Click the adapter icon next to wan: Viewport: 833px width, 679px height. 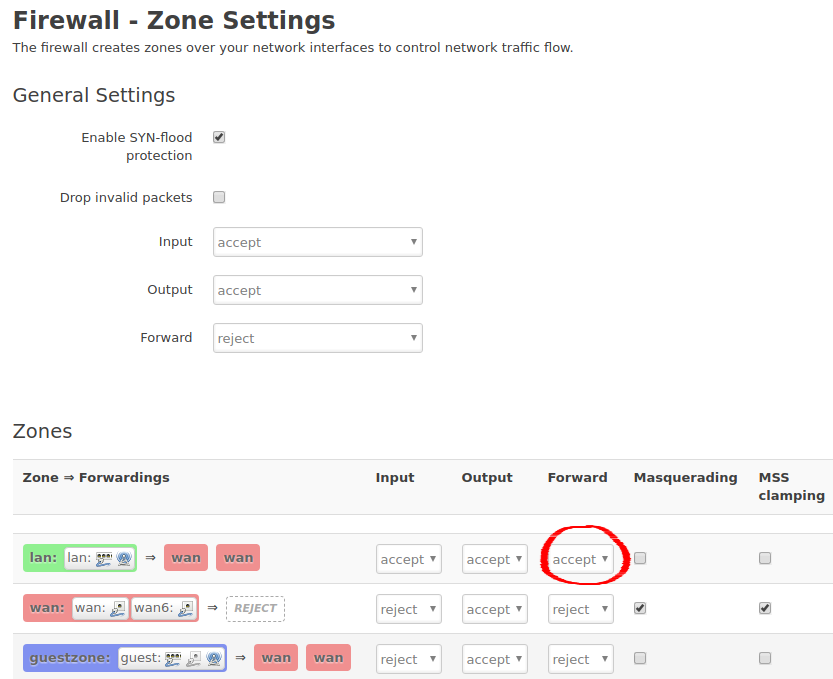coord(116,608)
